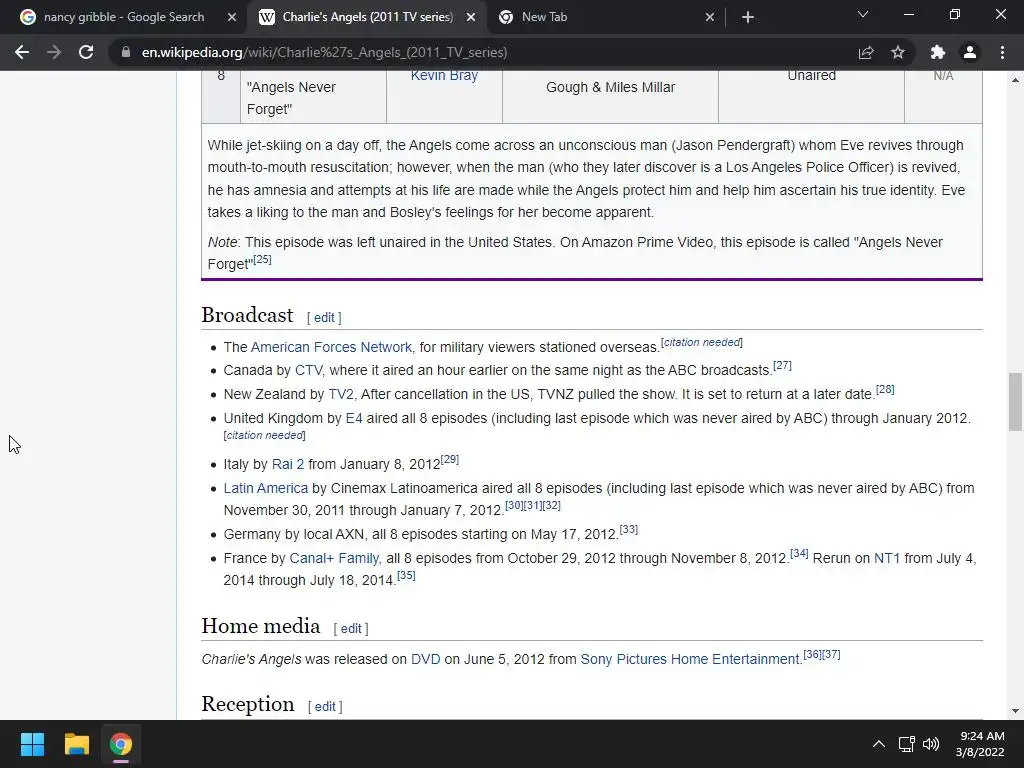
Task: Open the Windows Start menu
Action: pos(32,744)
